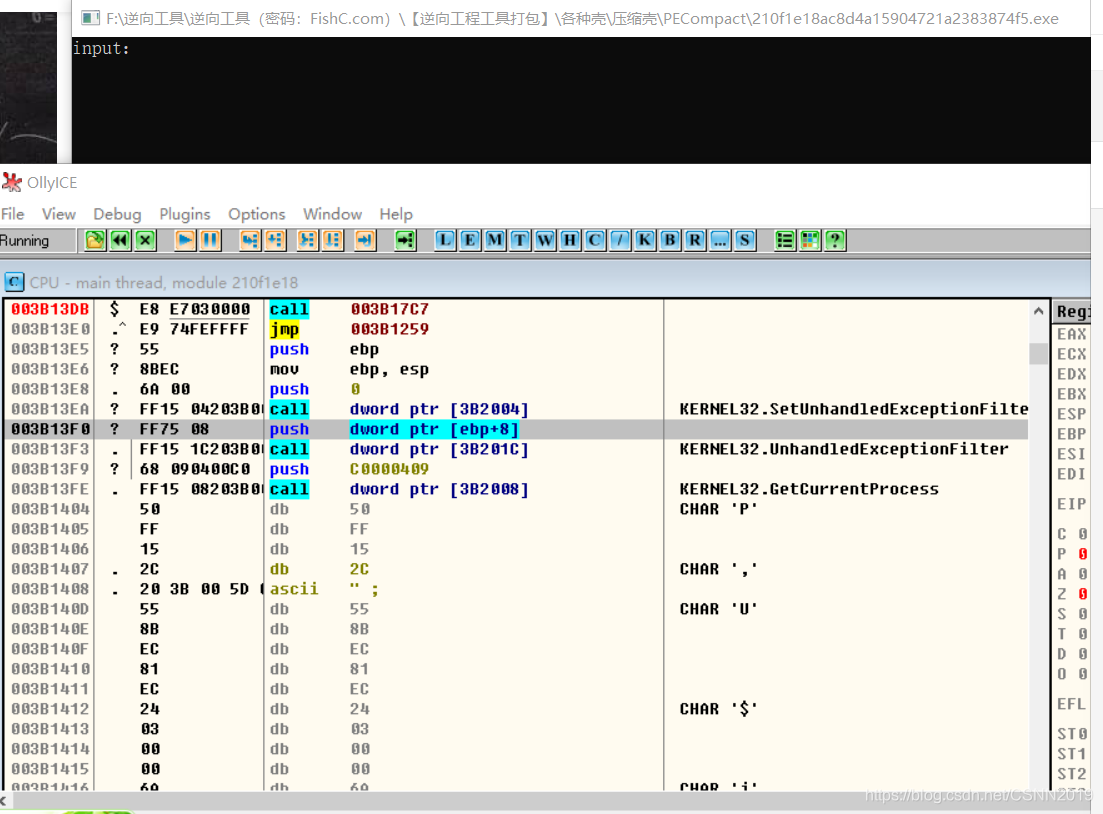This screenshot has height=814, width=1103.
Task: Toggle the P flag value
Action: click(x=1083, y=554)
